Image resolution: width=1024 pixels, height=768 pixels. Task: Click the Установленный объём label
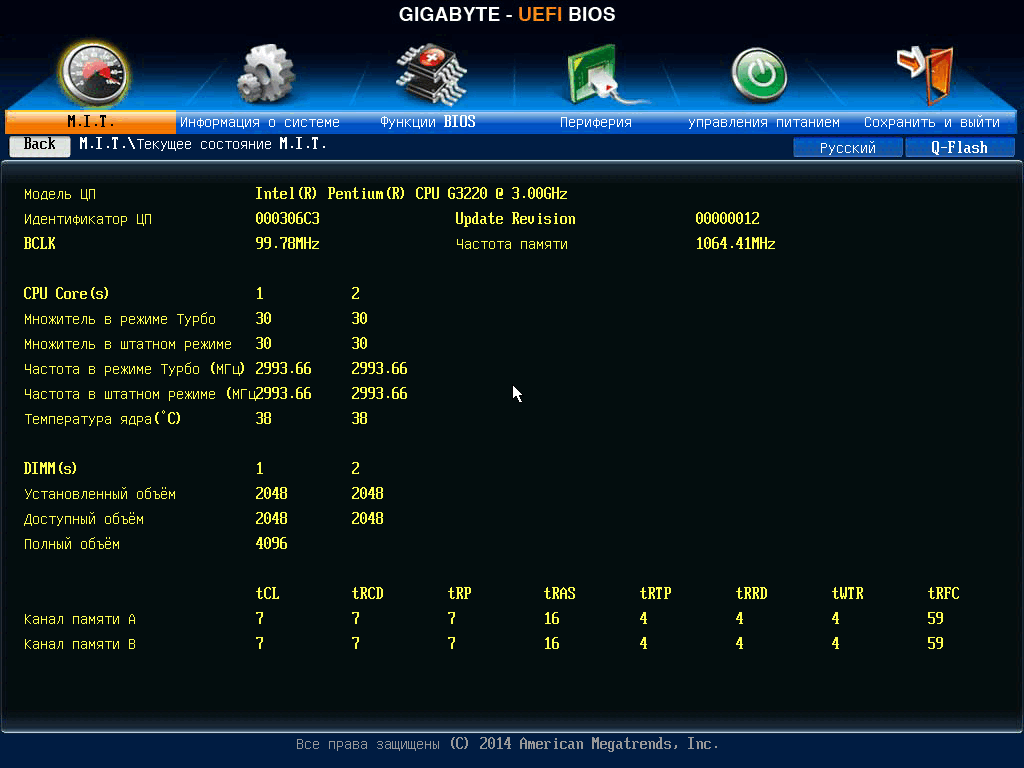pyautogui.click(x=99, y=494)
